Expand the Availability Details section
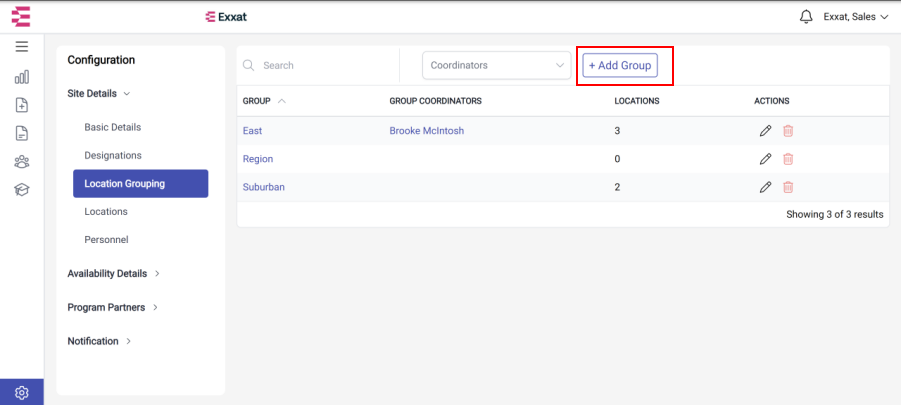The width and height of the screenshot is (902, 405). pos(113,274)
